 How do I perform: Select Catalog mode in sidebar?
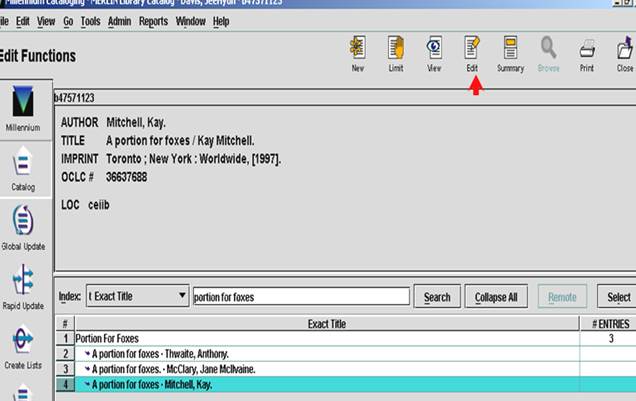tap(23, 168)
